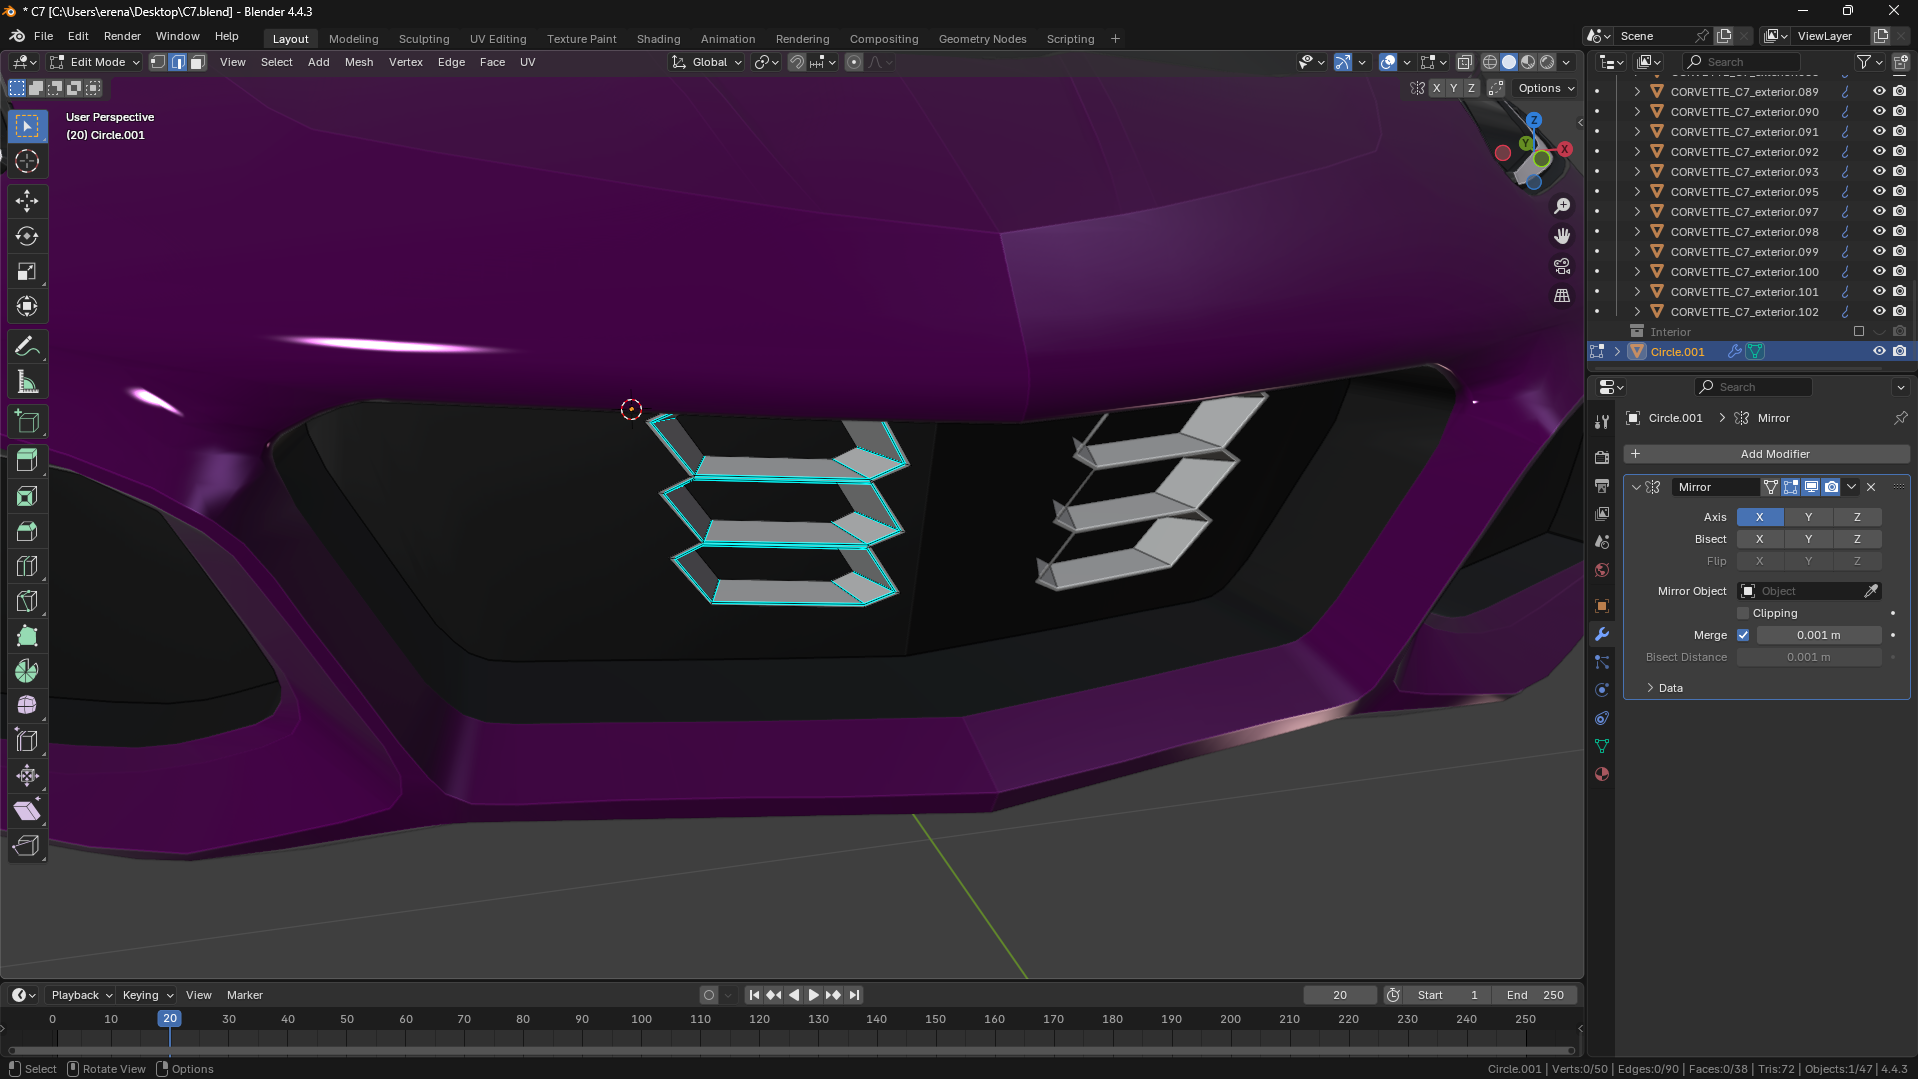Switch viewport to wireframe shading

1490,62
